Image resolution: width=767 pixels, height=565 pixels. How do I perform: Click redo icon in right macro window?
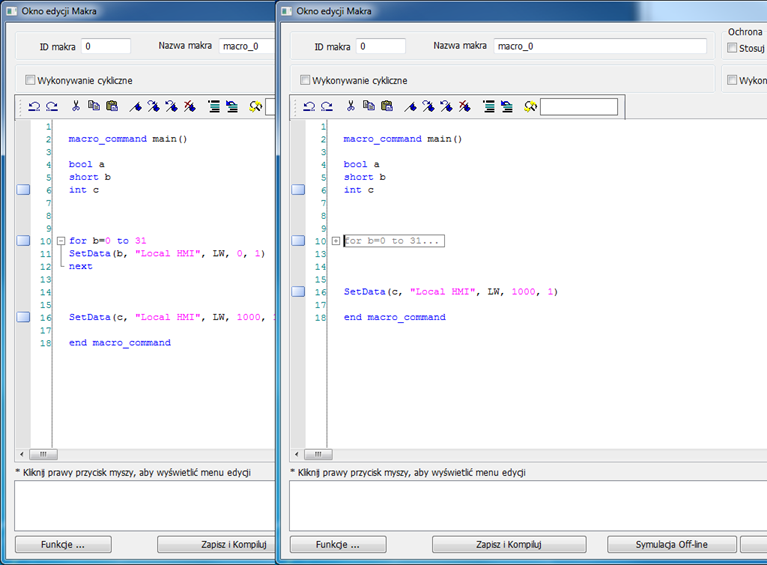pos(327,106)
